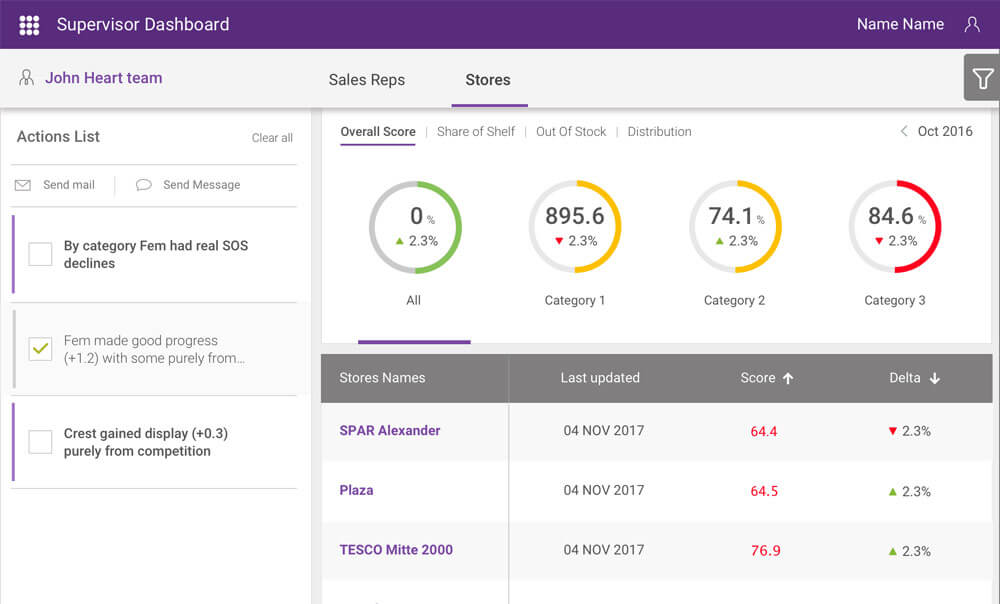
Task: Click the Category 3 label under the gauge
Action: click(895, 300)
